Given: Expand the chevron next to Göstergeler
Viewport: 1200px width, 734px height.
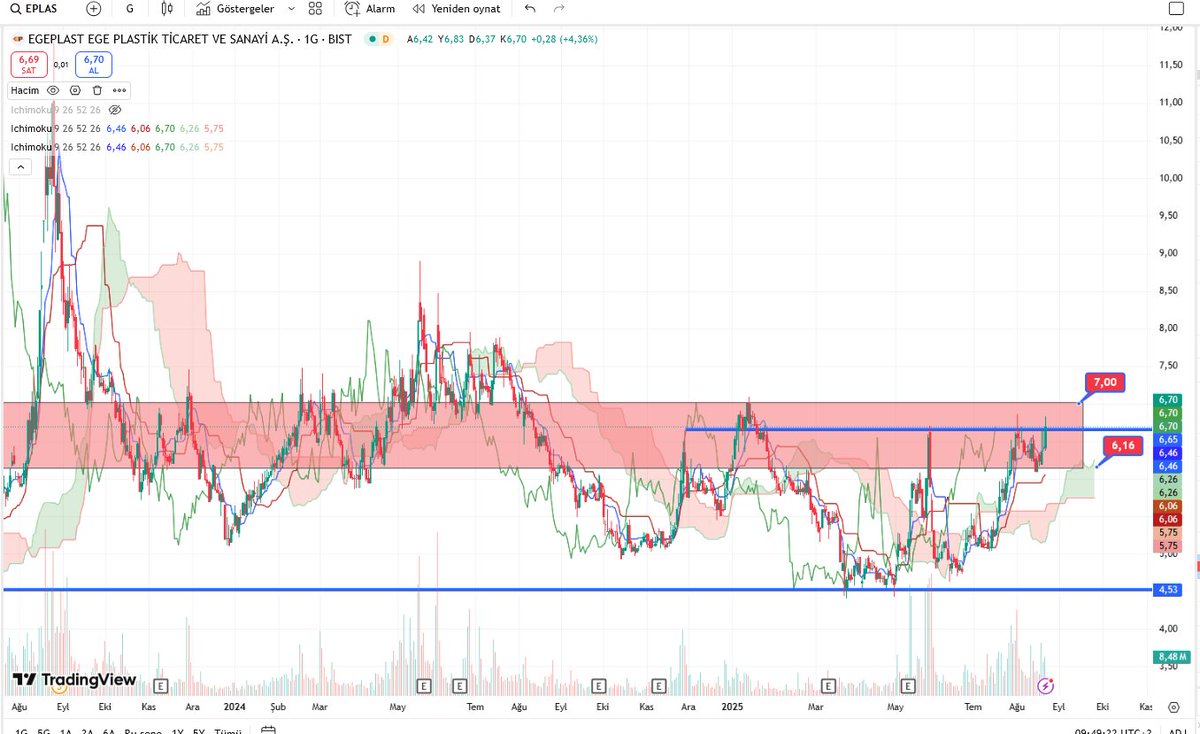Looking at the screenshot, I should pyautogui.click(x=291, y=8).
